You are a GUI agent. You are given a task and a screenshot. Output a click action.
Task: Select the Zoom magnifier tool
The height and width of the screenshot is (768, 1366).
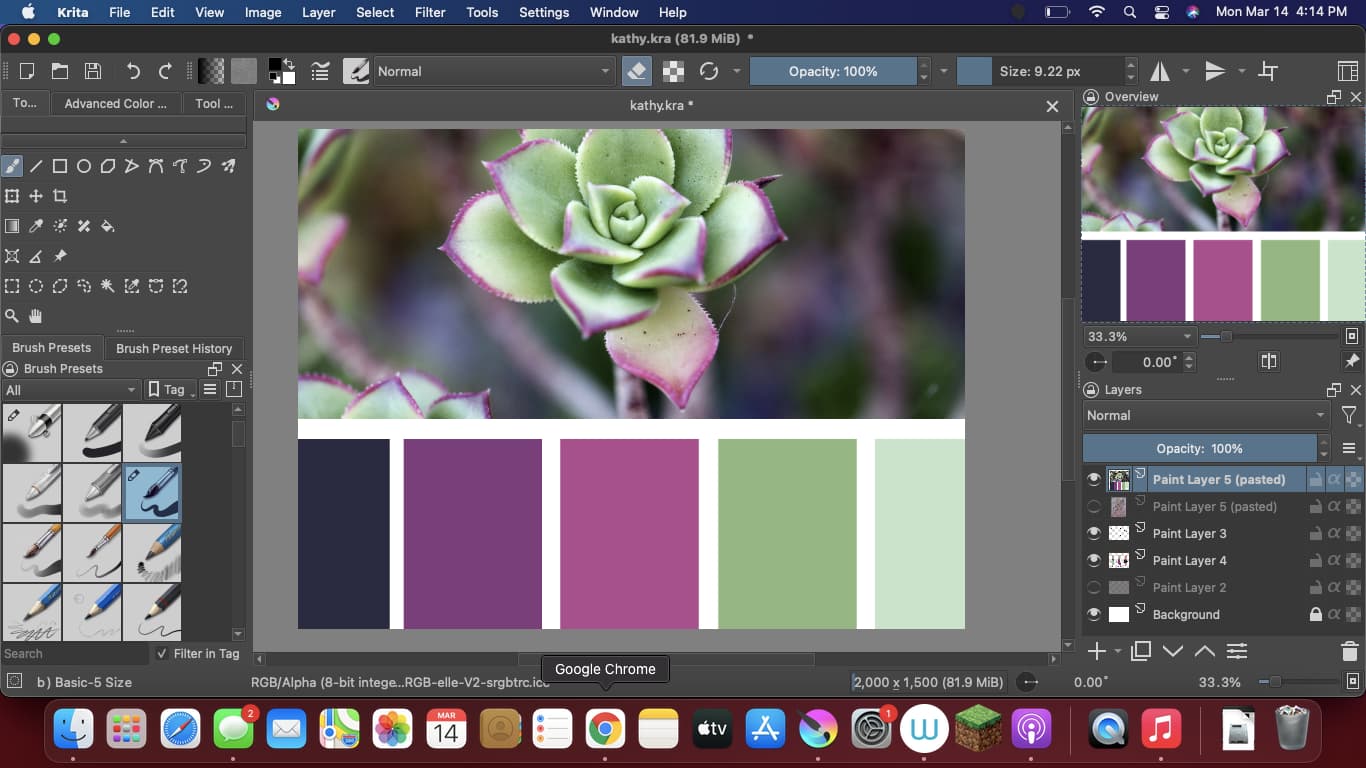coord(12,316)
